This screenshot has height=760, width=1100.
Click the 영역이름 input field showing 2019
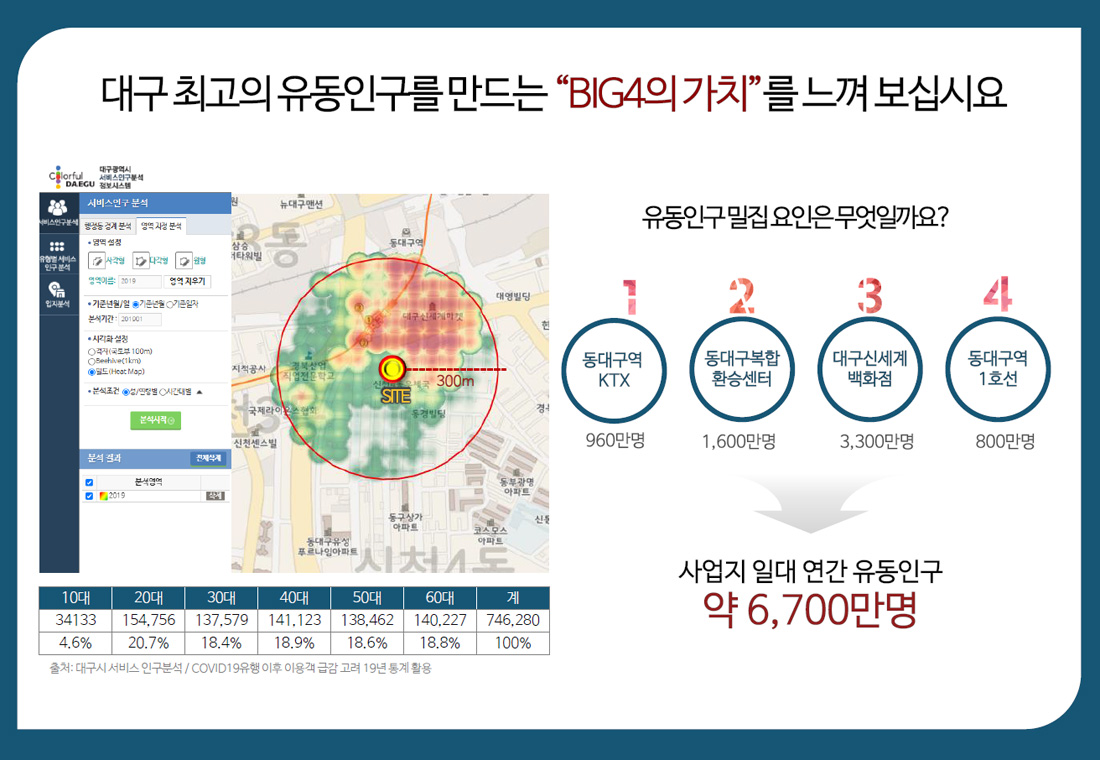click(139, 281)
